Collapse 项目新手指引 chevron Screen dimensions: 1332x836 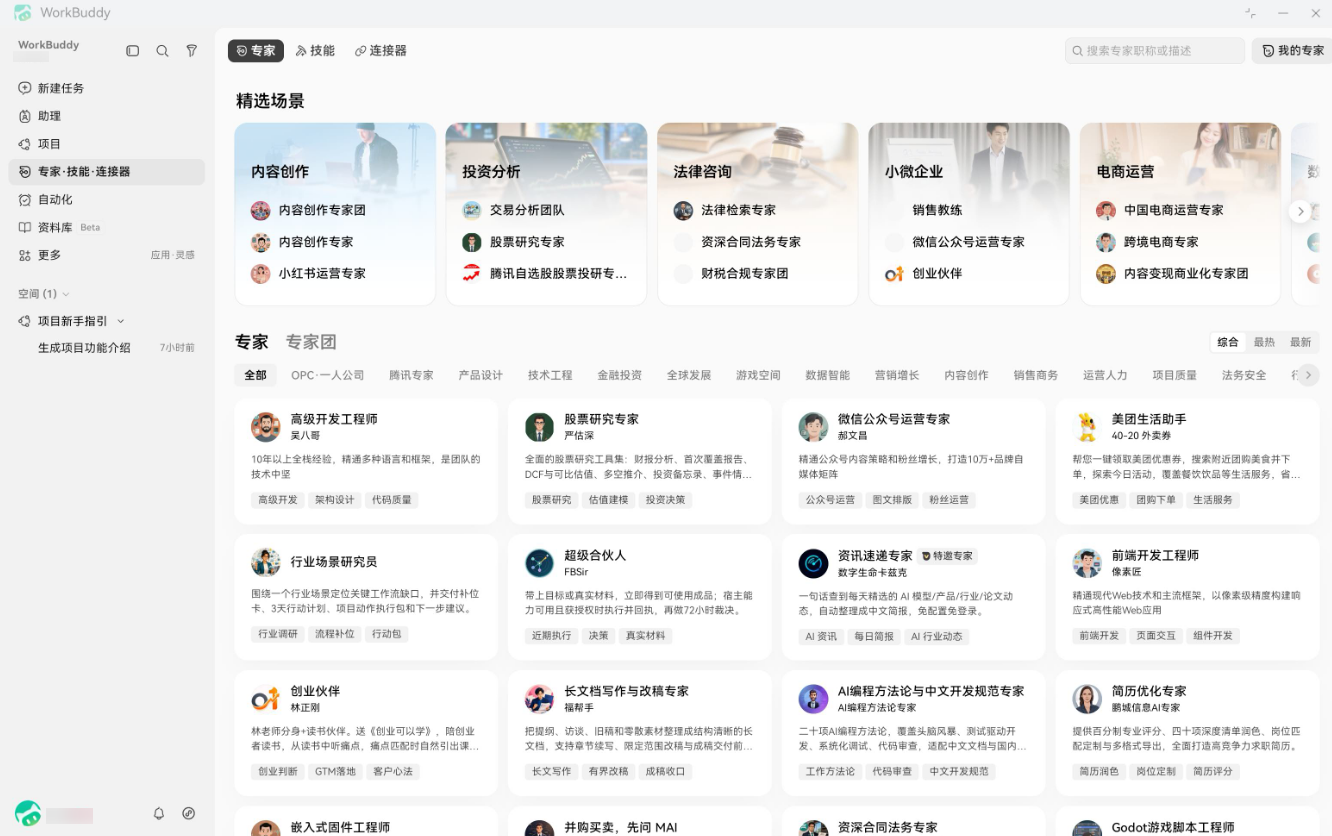(x=121, y=321)
